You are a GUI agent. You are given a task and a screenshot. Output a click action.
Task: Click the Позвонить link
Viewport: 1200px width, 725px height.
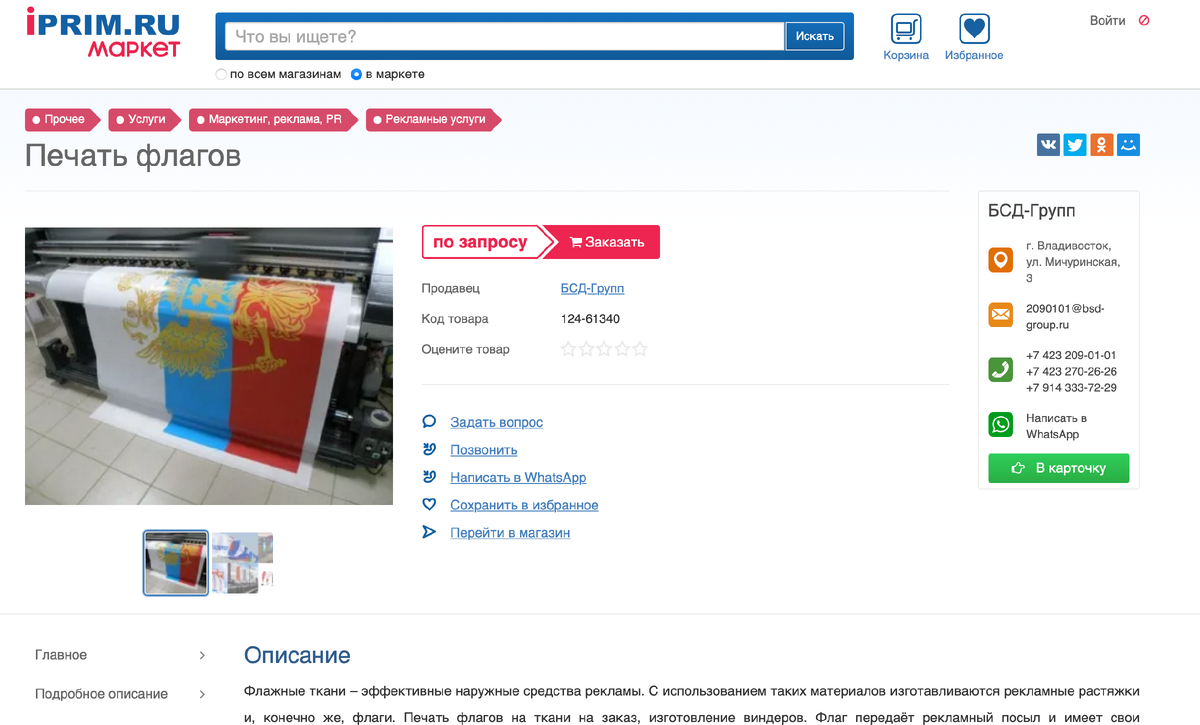pyautogui.click(x=483, y=450)
